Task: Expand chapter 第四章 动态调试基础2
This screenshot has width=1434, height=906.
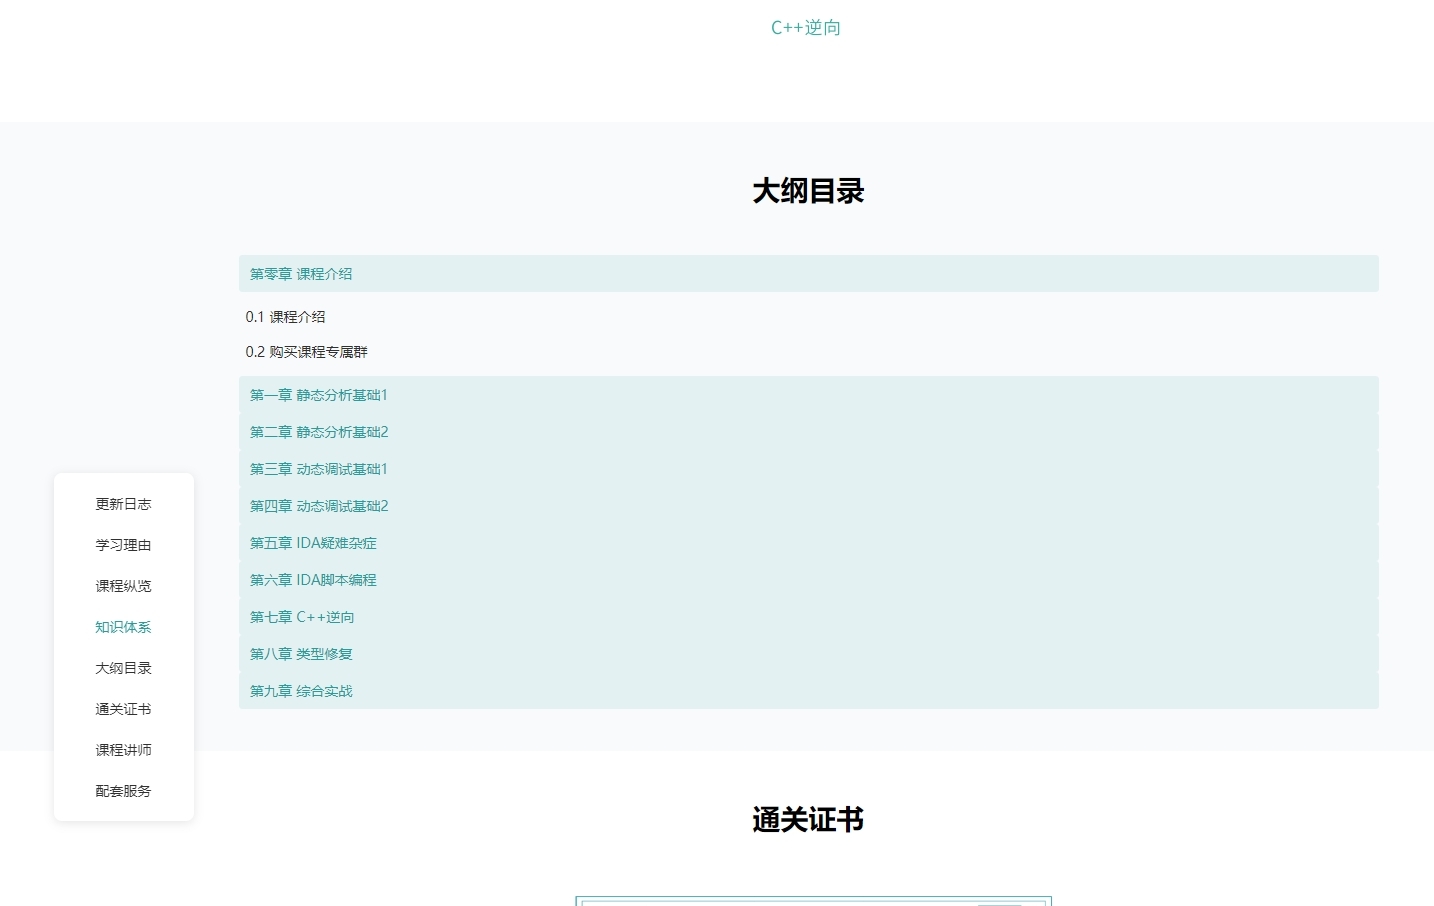Action: pyautogui.click(x=318, y=506)
